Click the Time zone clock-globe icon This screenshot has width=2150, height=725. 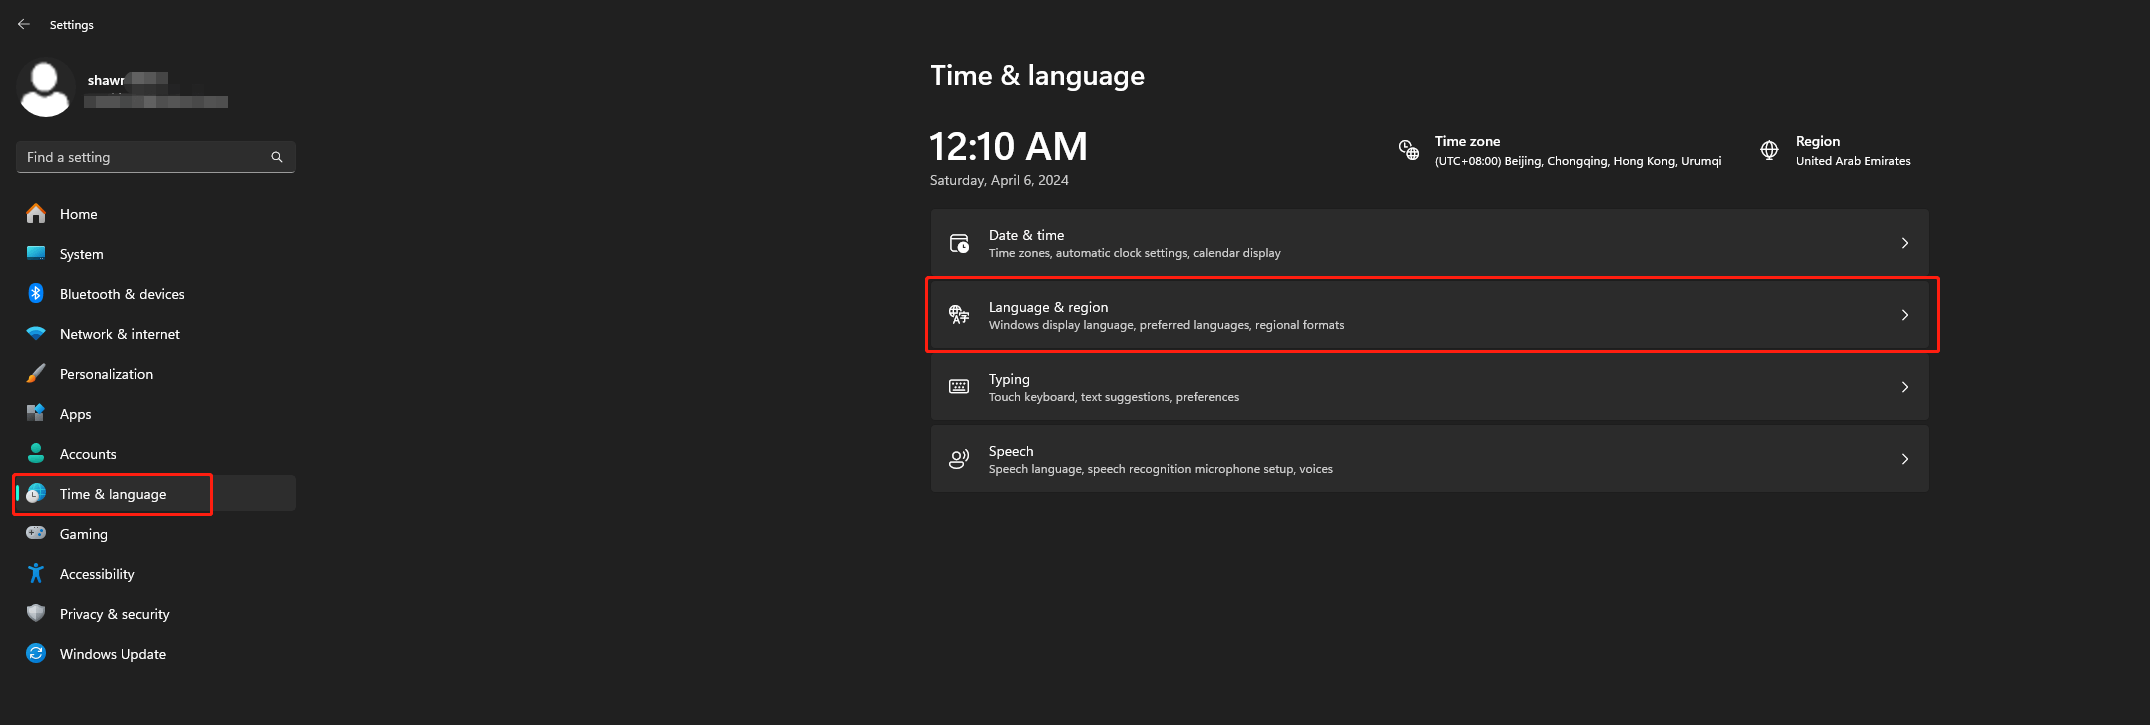pyautogui.click(x=1409, y=150)
